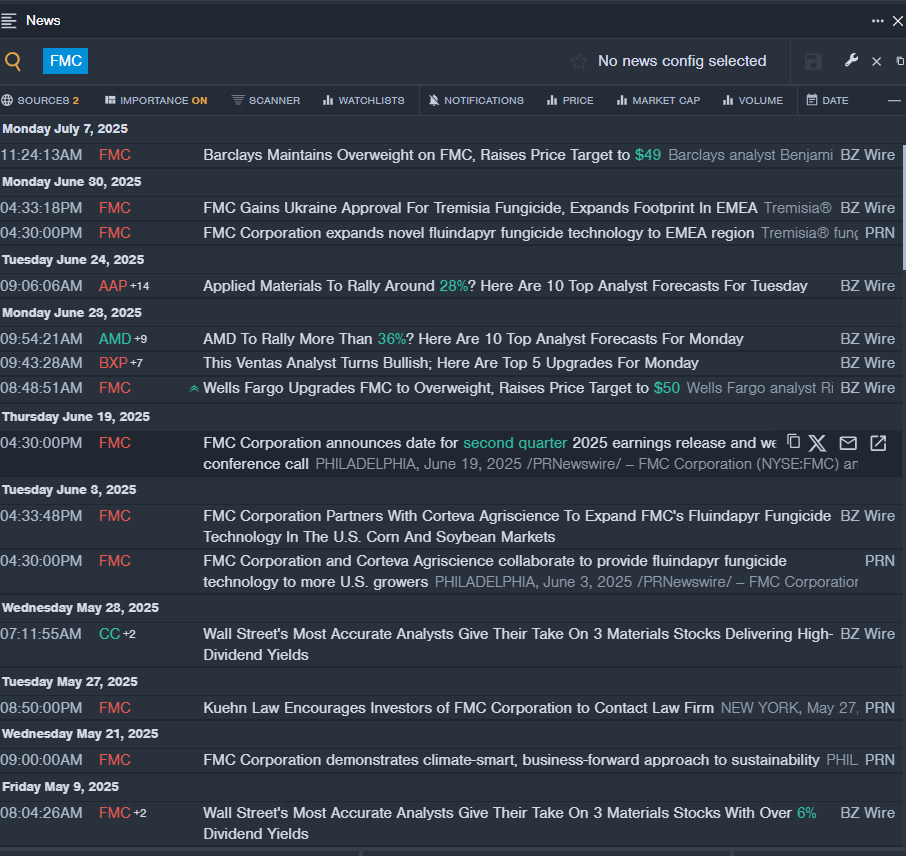Expand the +9 tickers badge beside AMD

coord(141,339)
